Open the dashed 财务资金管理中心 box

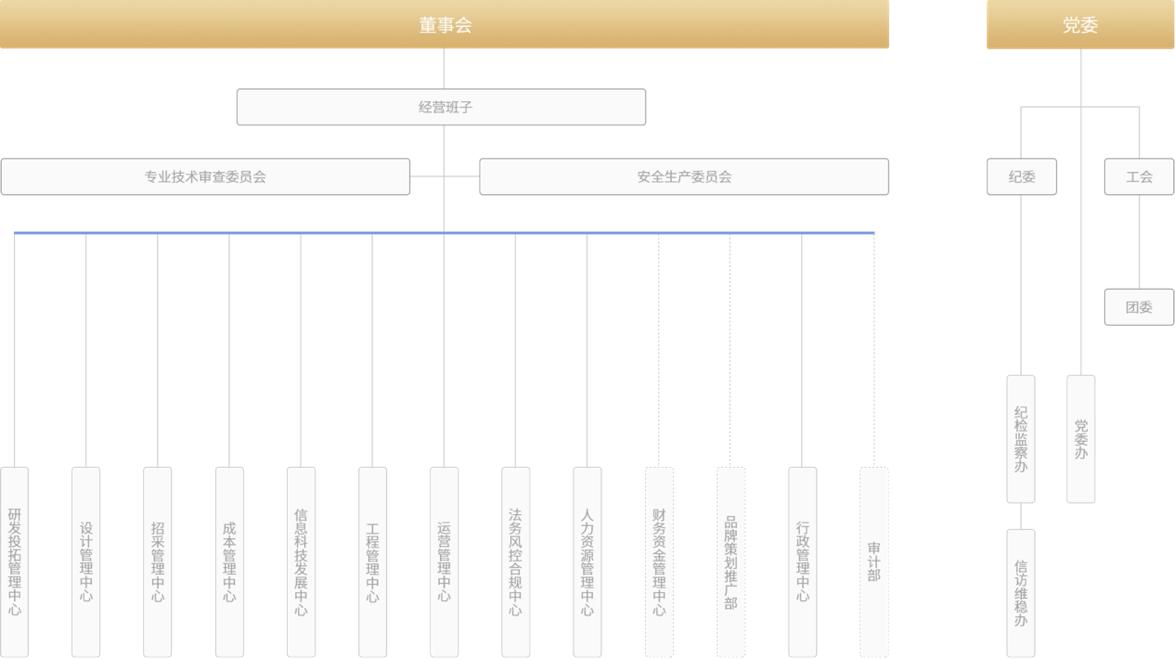(659, 561)
